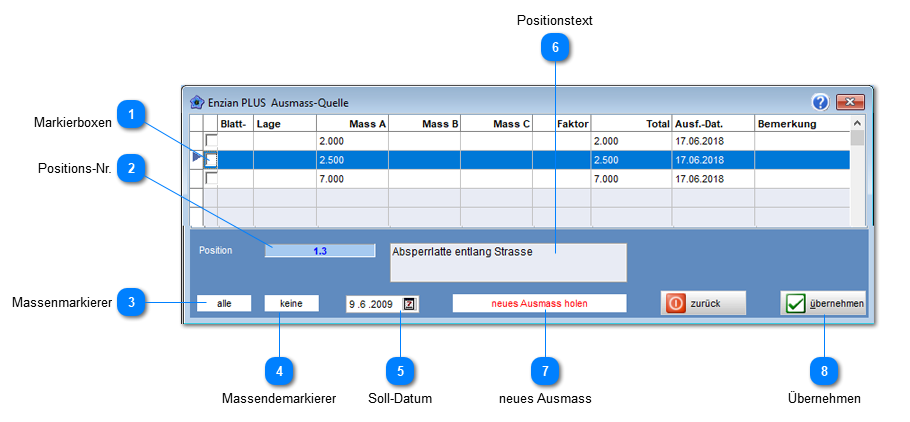Click callout badge number 6 for Positionstext

tap(555, 48)
